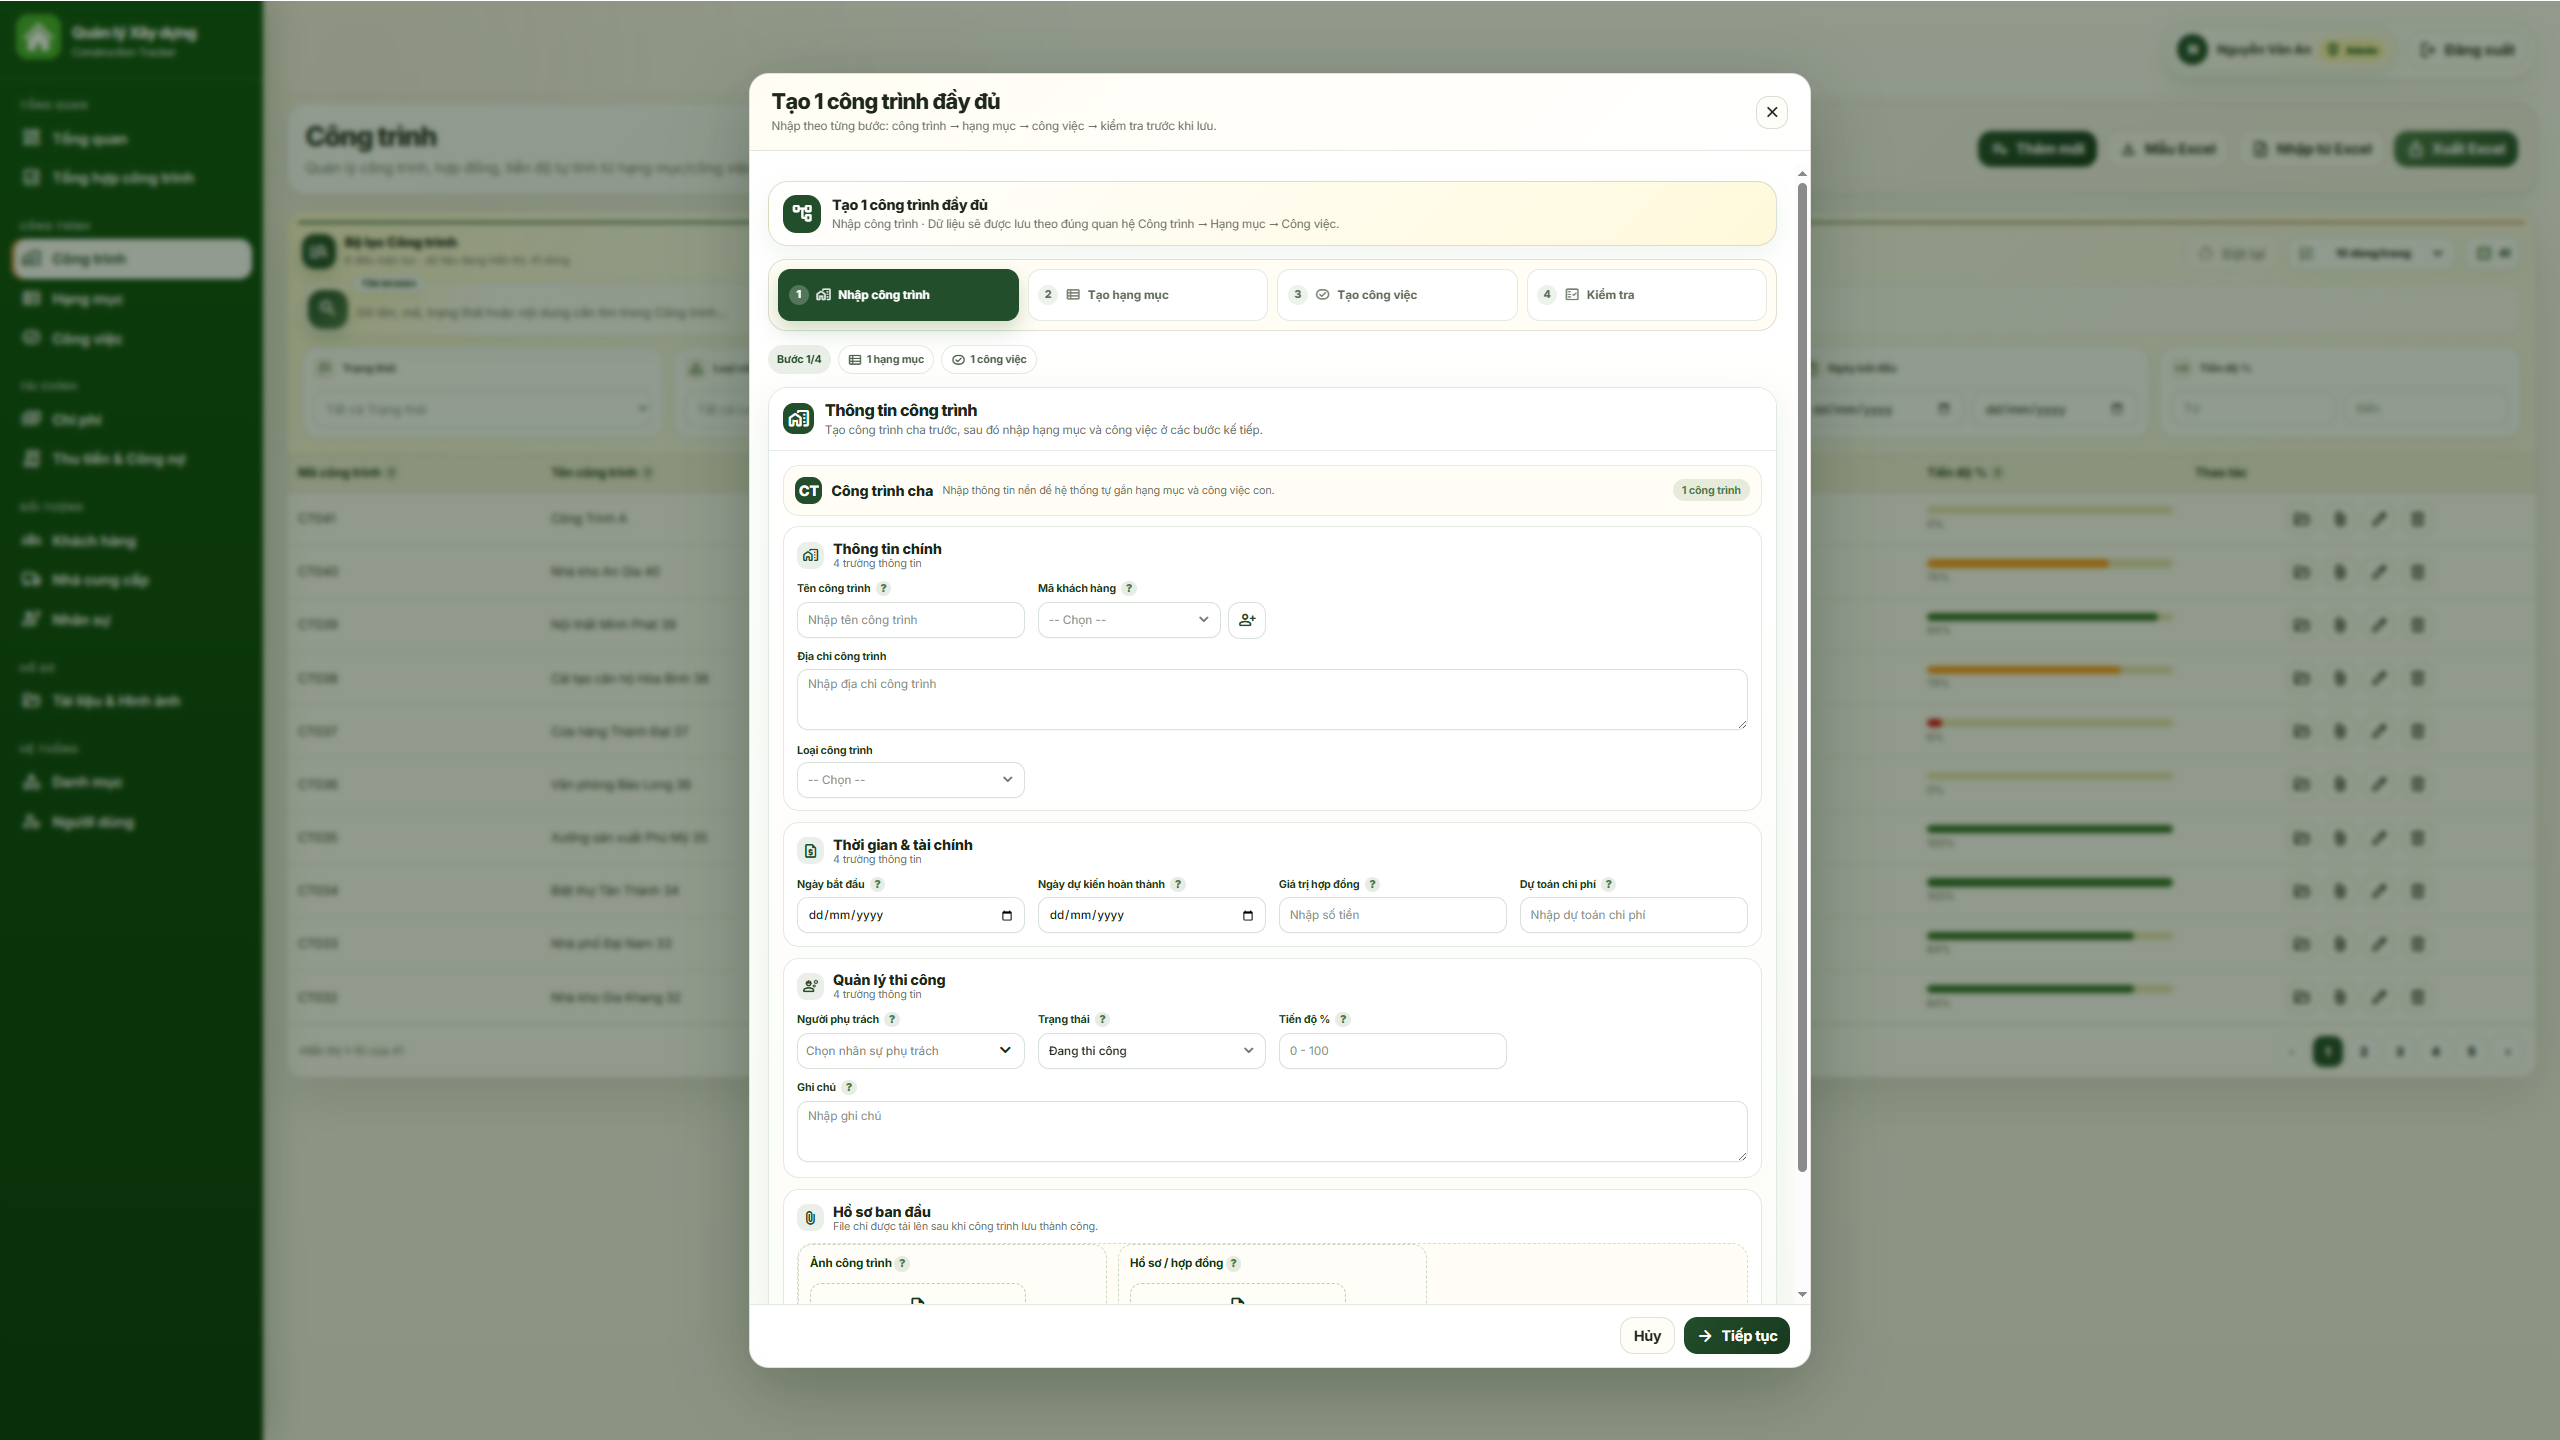Show help for Giá trị hợp đồng
2560x1440 pixels.
pyautogui.click(x=1372, y=884)
